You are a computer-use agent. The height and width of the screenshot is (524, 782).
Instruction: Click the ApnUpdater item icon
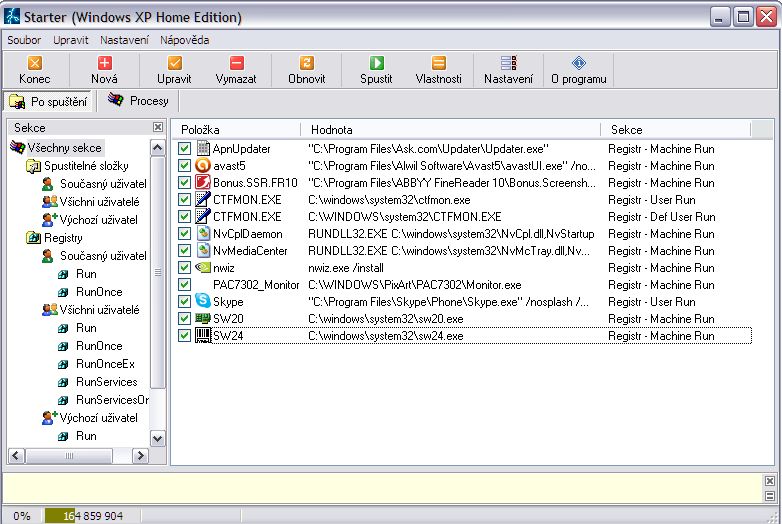click(x=202, y=148)
